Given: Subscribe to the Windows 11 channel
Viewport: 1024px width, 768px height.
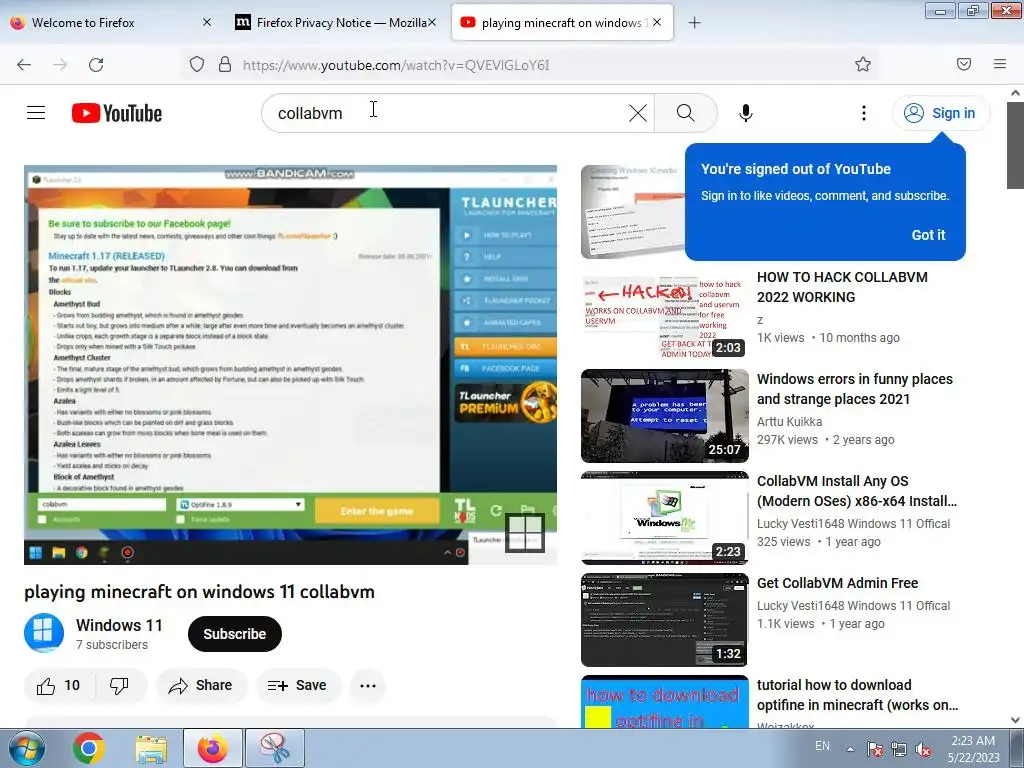Looking at the screenshot, I should pos(234,634).
